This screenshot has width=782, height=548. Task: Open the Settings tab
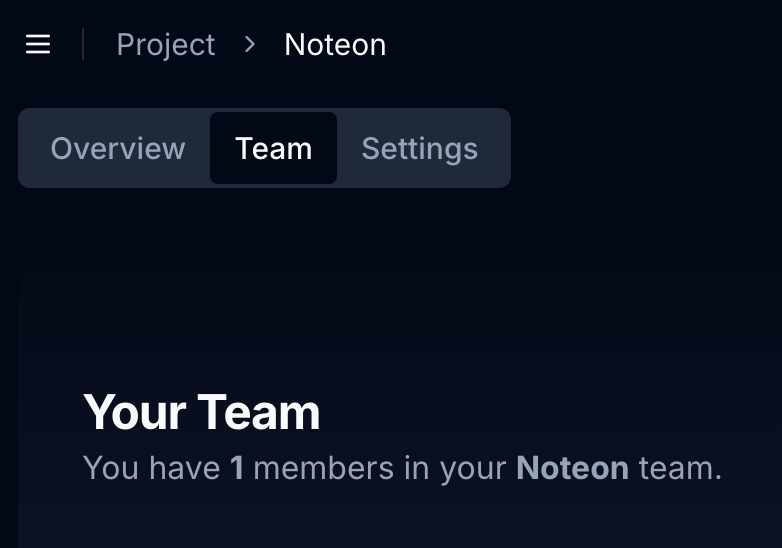[x=419, y=149]
